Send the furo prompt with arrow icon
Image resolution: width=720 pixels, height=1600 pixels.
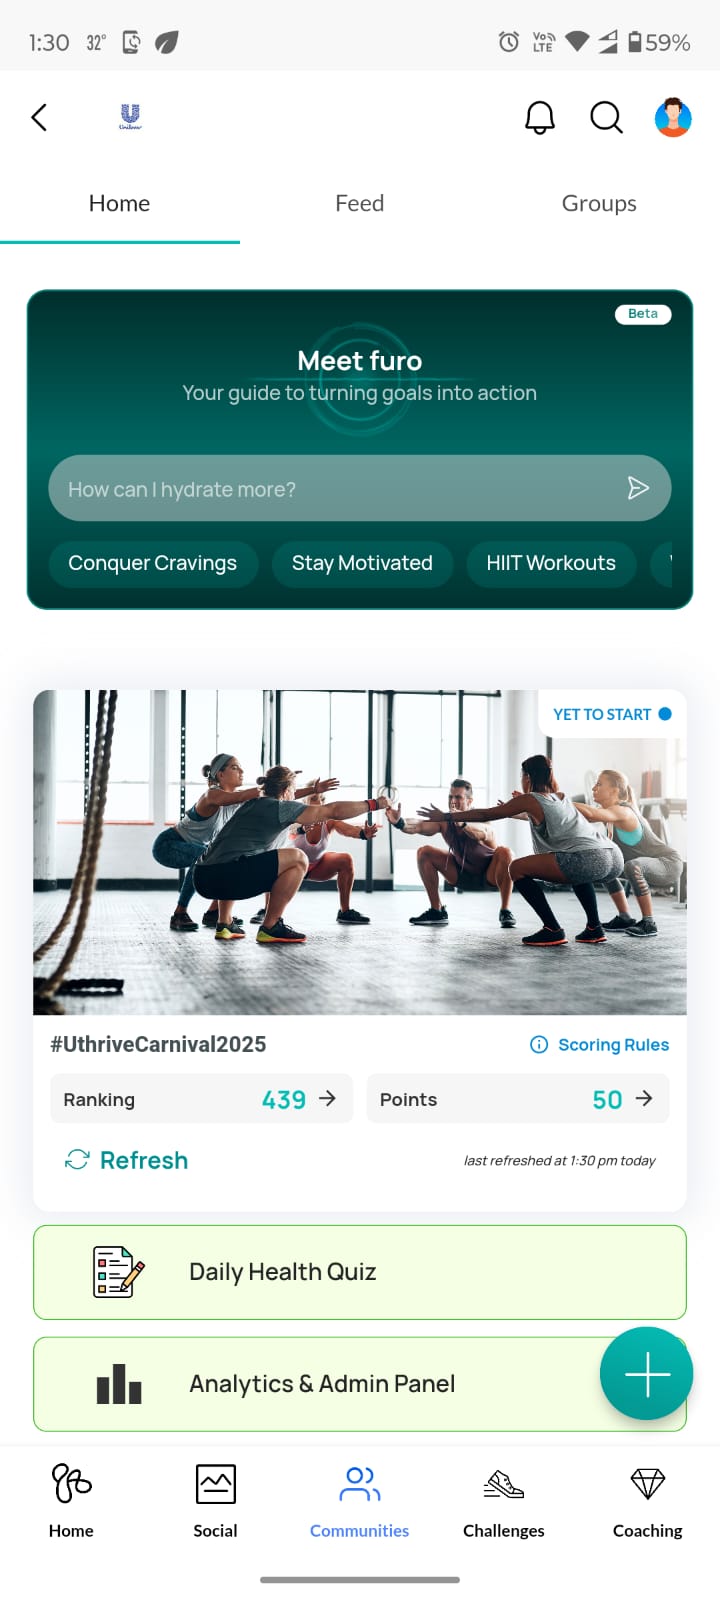[x=638, y=488]
